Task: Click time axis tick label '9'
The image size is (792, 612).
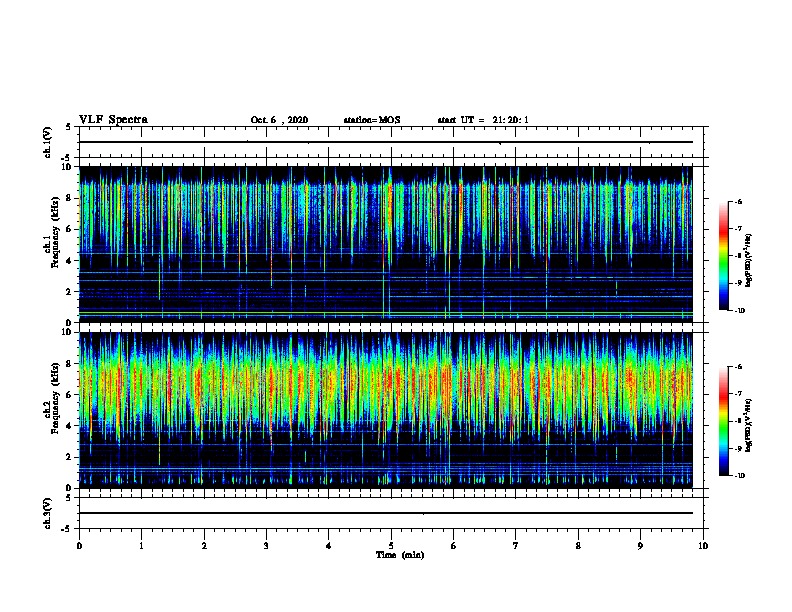Action: 640,545
